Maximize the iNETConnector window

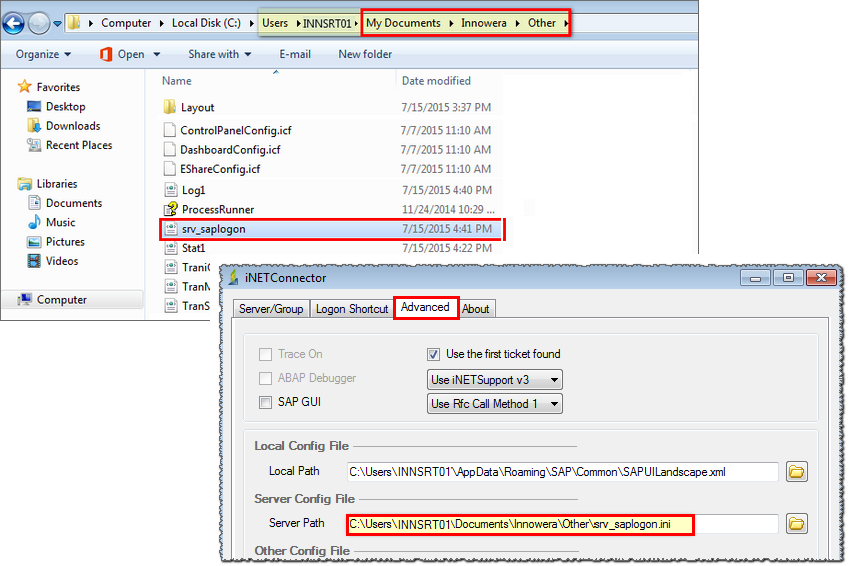pyautogui.click(x=788, y=278)
